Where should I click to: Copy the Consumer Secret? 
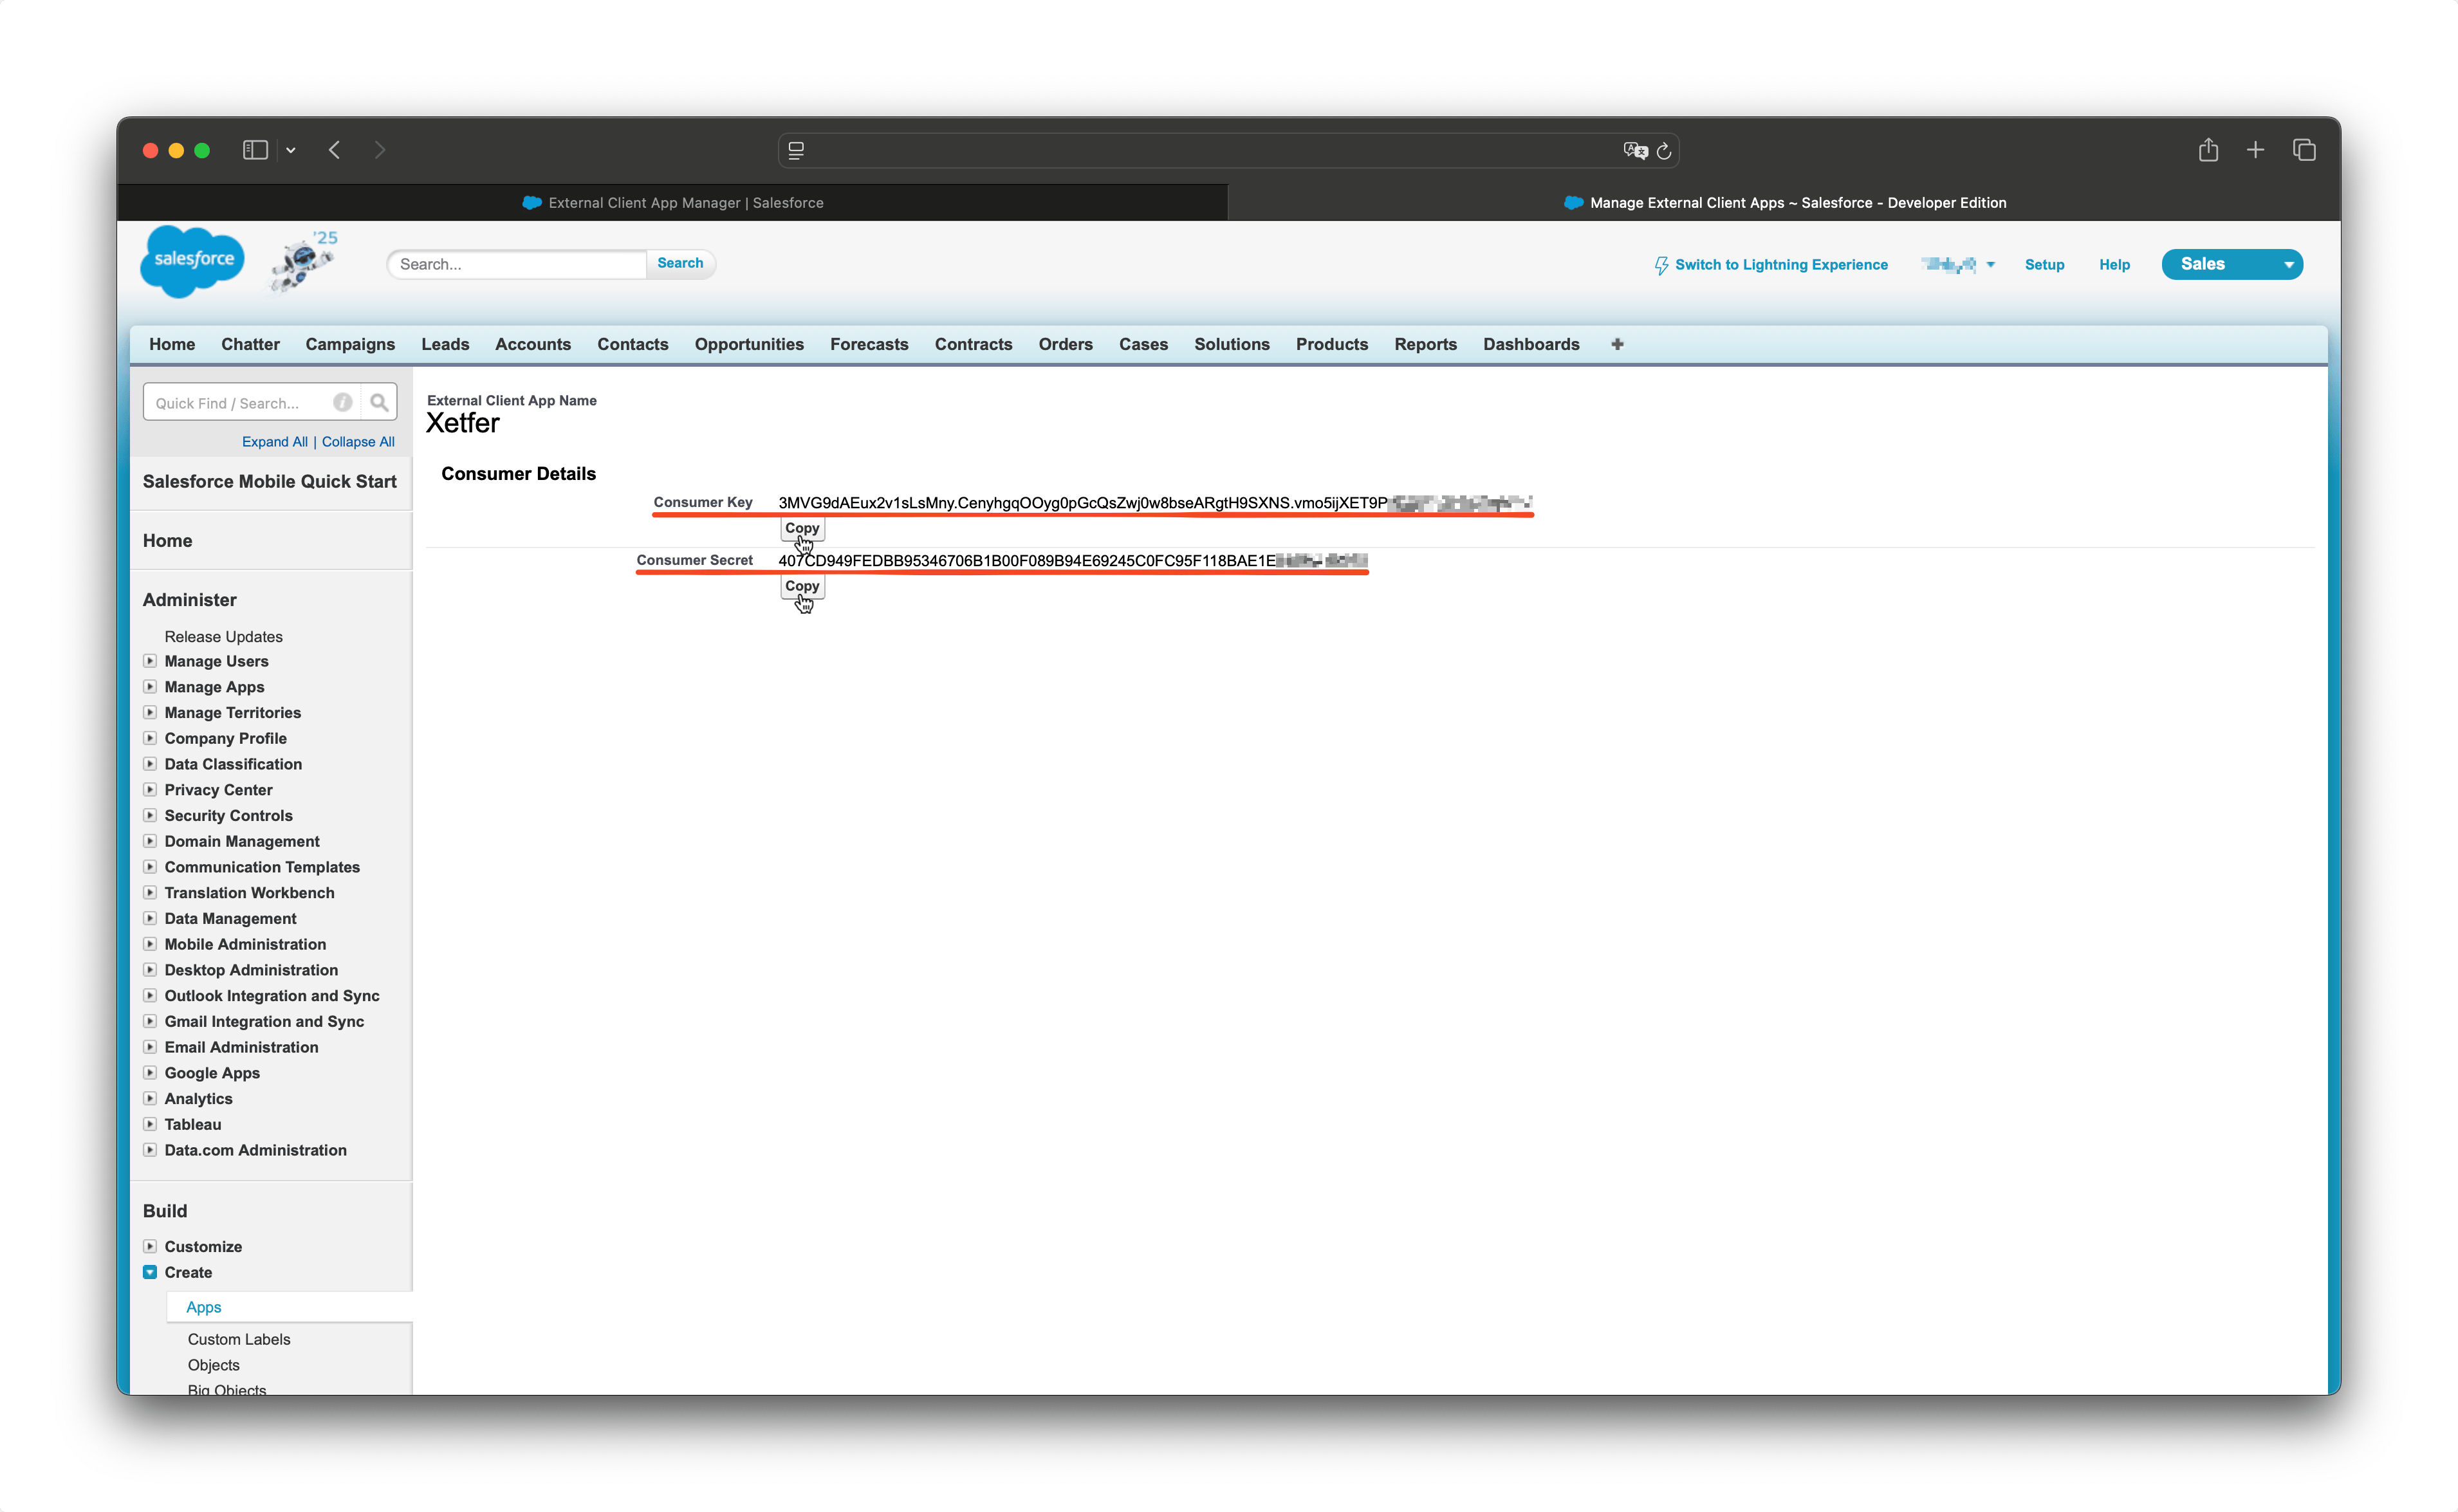click(802, 586)
